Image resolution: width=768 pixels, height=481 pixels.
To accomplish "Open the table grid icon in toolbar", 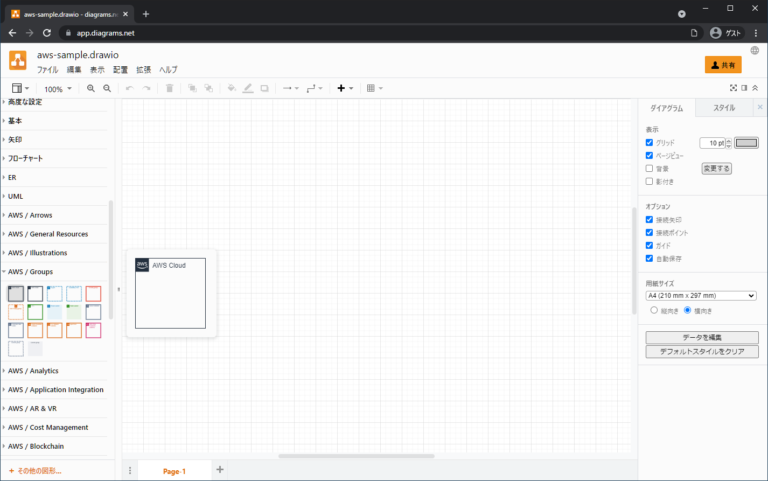I will click(x=372, y=88).
